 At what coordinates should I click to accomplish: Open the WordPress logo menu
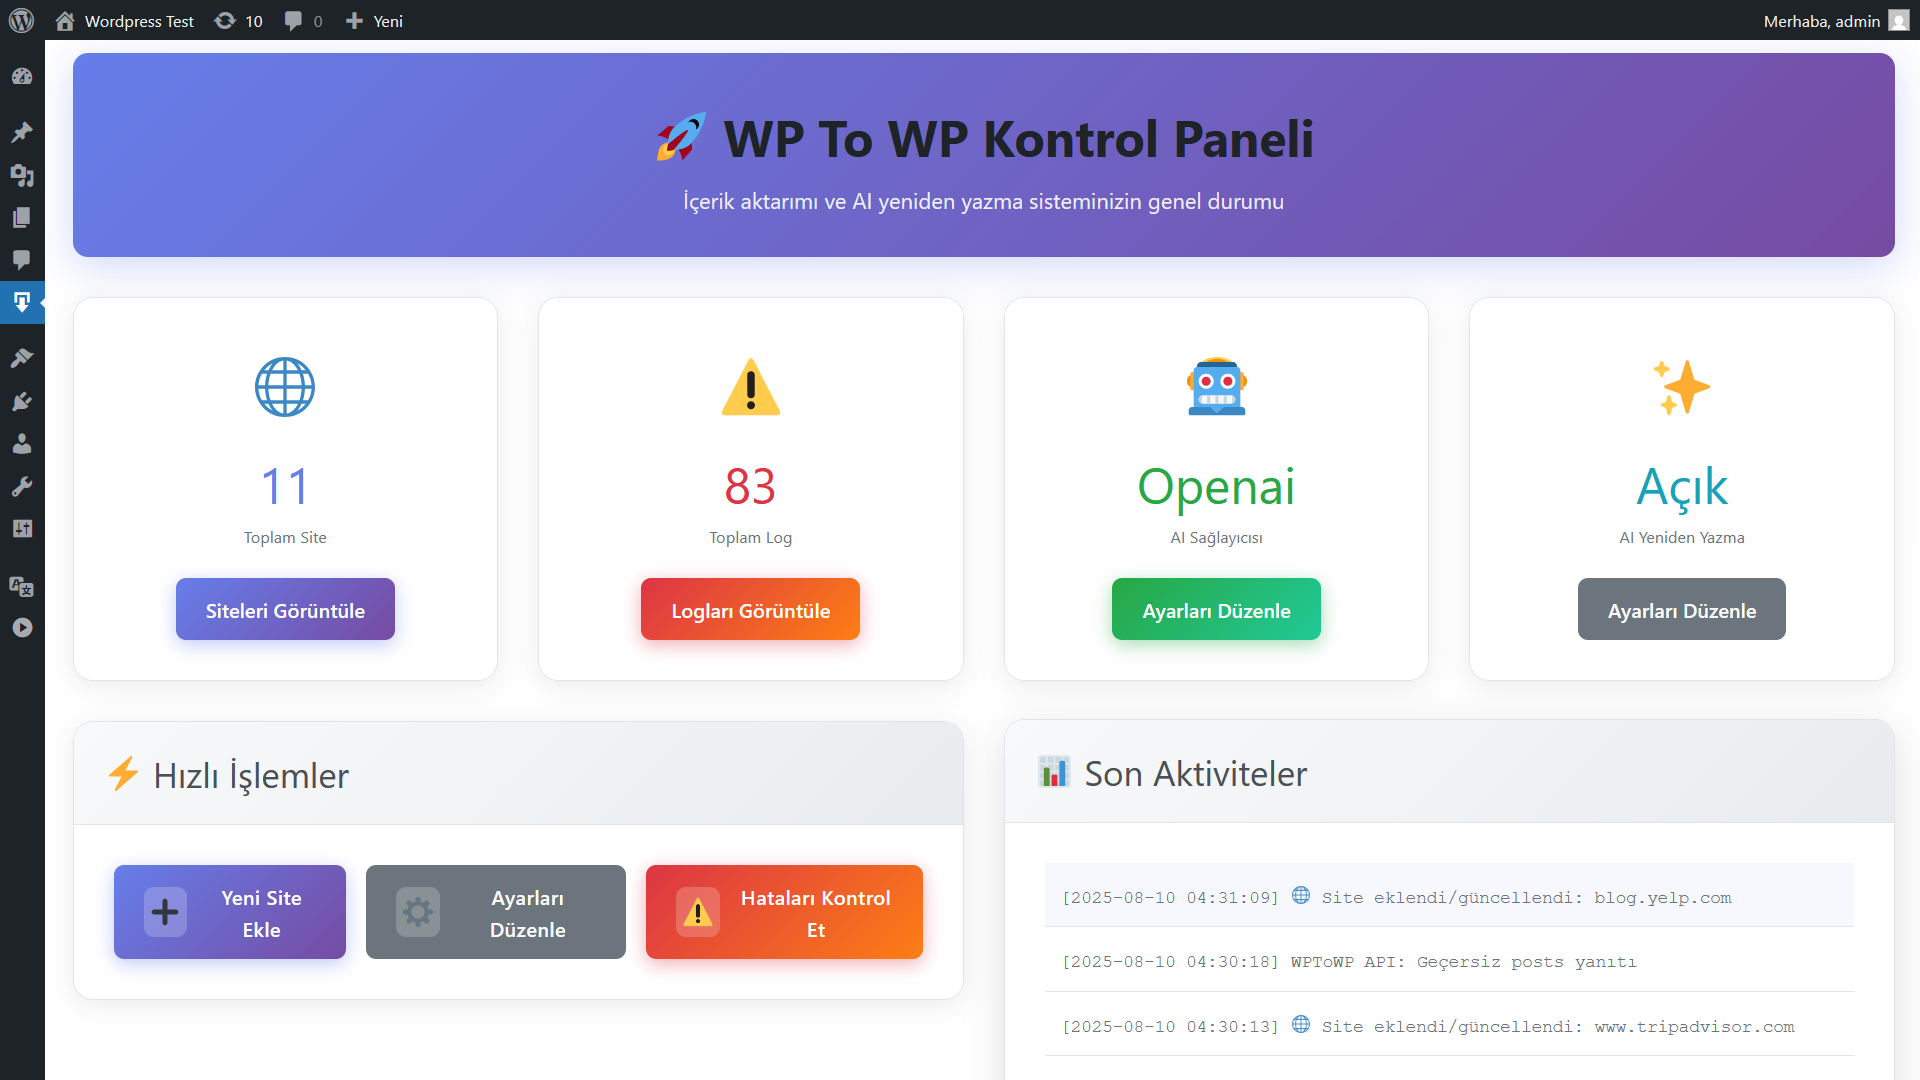click(x=21, y=20)
